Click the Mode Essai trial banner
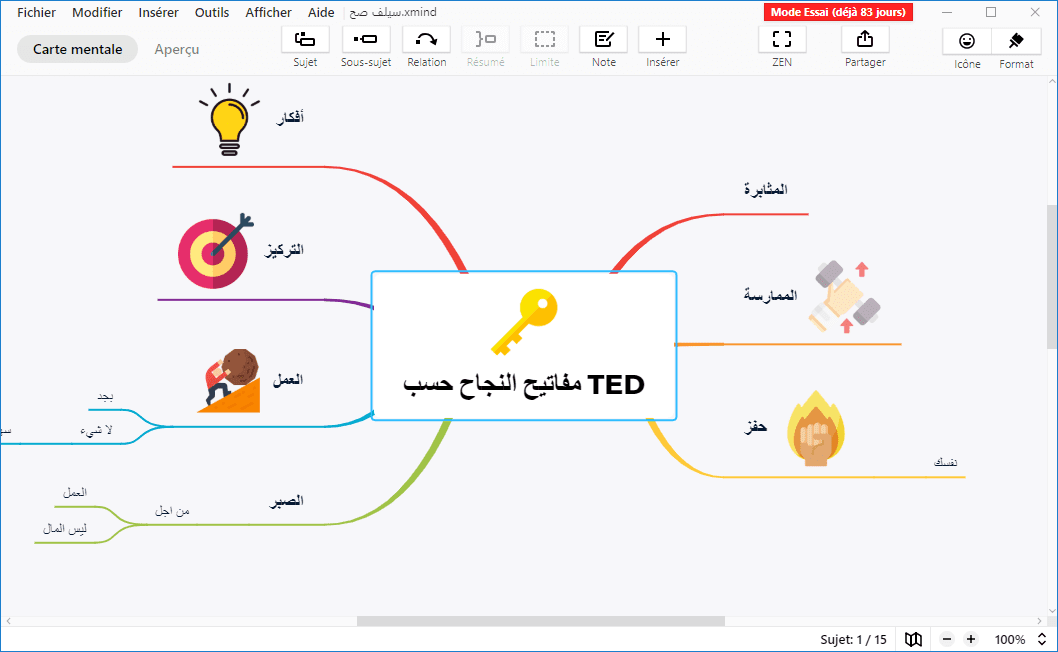 pyautogui.click(x=838, y=12)
